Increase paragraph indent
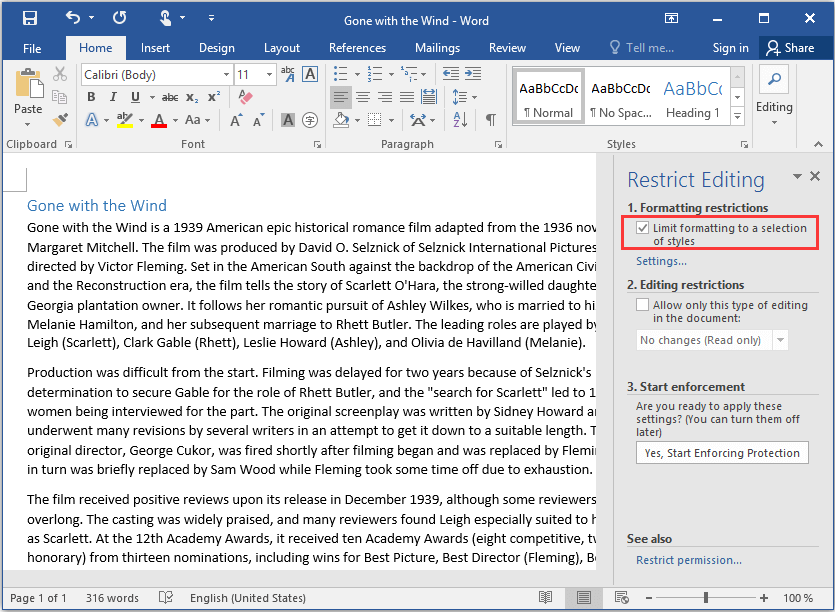 click(x=473, y=74)
